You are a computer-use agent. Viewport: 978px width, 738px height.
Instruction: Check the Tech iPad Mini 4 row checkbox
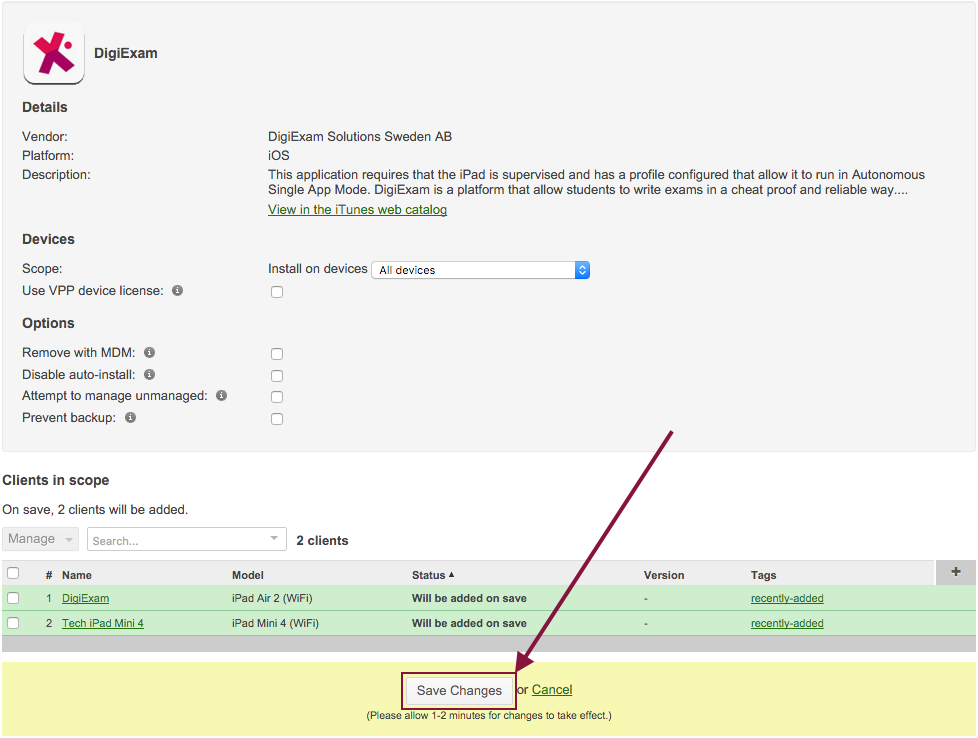13,623
